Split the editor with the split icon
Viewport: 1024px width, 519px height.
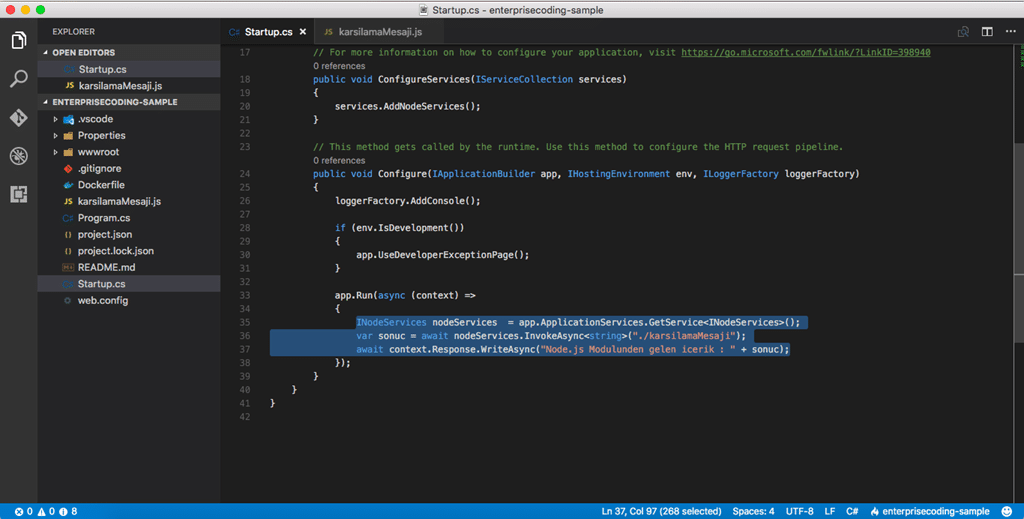tap(987, 31)
